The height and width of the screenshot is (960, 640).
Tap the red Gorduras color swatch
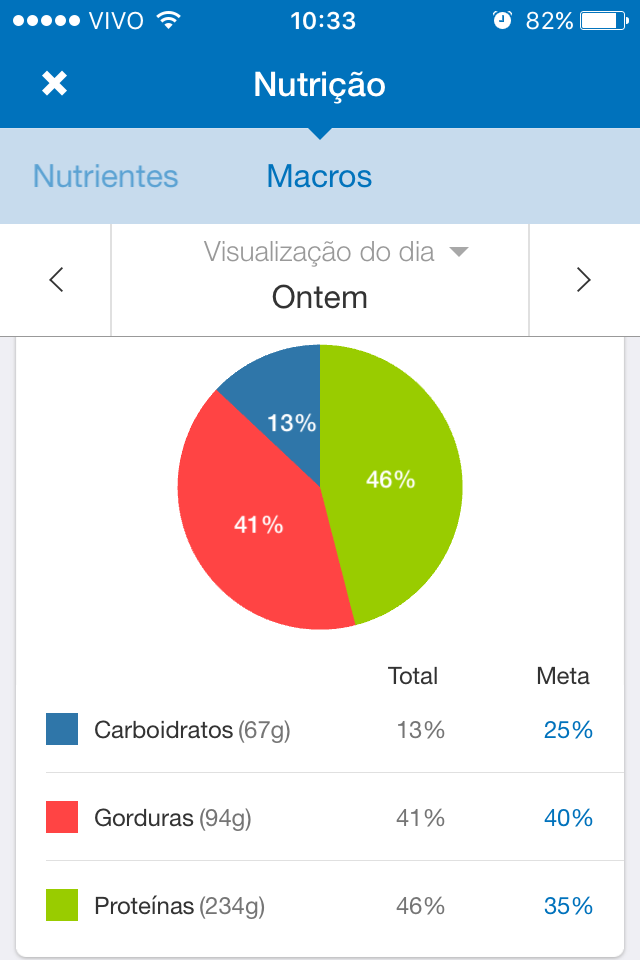pyautogui.click(x=62, y=817)
